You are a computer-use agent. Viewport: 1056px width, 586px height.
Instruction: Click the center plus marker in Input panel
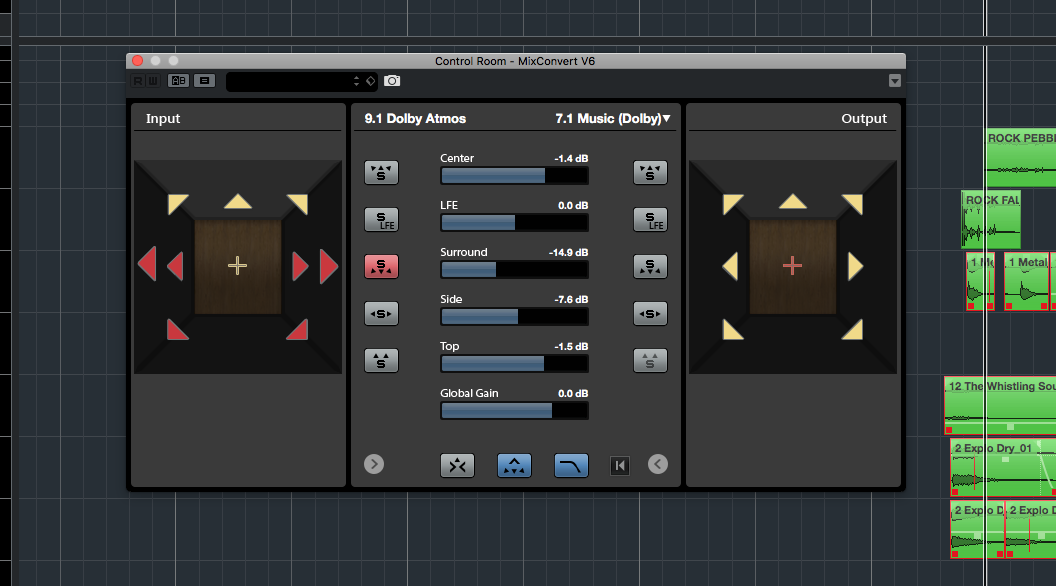pyautogui.click(x=237, y=266)
